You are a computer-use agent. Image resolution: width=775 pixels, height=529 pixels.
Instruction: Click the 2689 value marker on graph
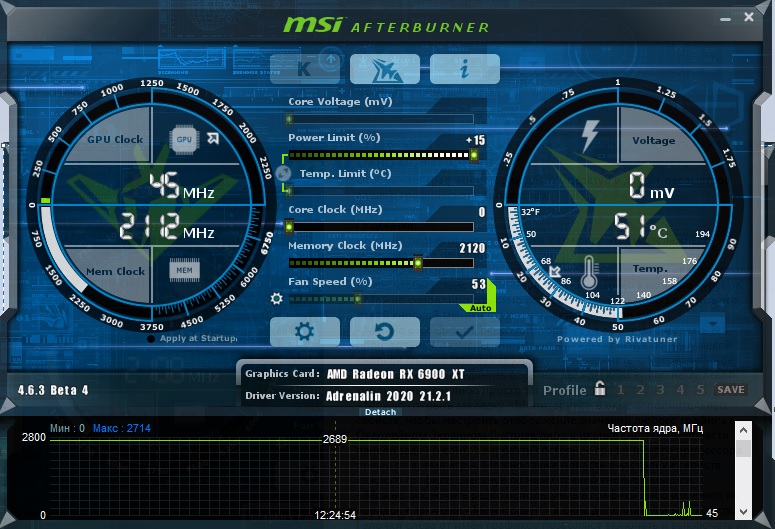(x=335, y=439)
